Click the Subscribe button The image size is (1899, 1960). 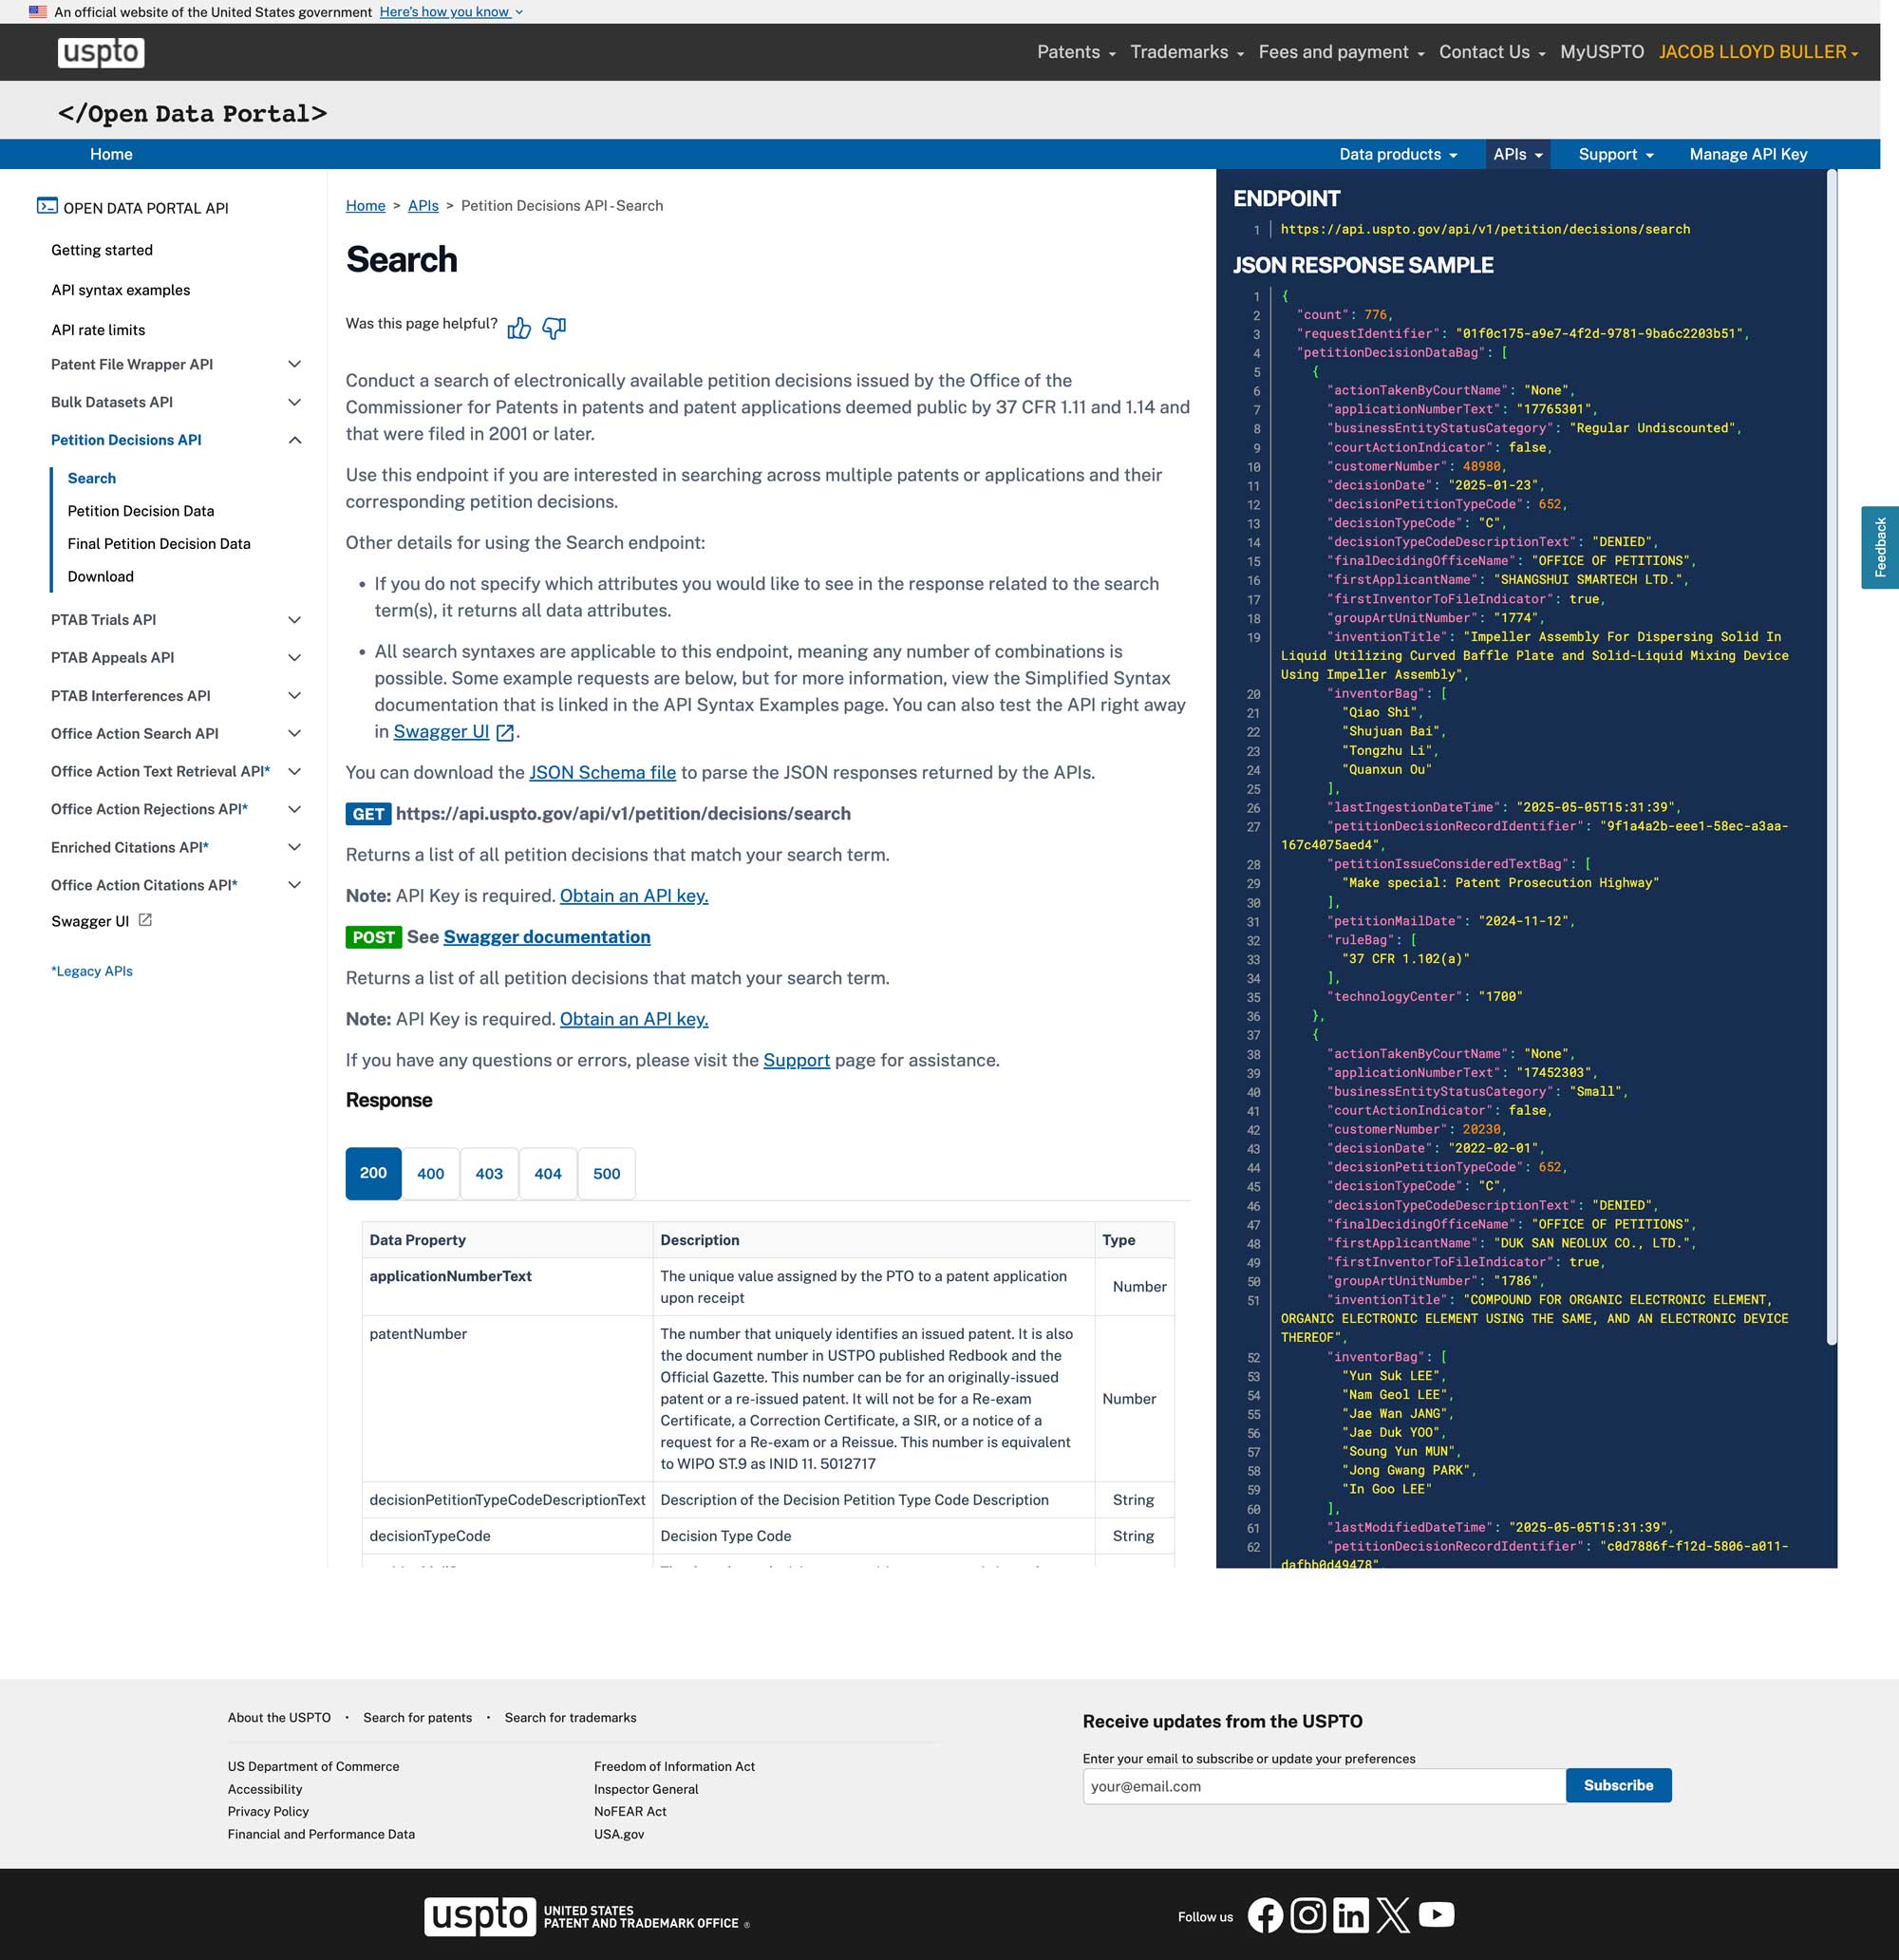click(x=1618, y=1785)
